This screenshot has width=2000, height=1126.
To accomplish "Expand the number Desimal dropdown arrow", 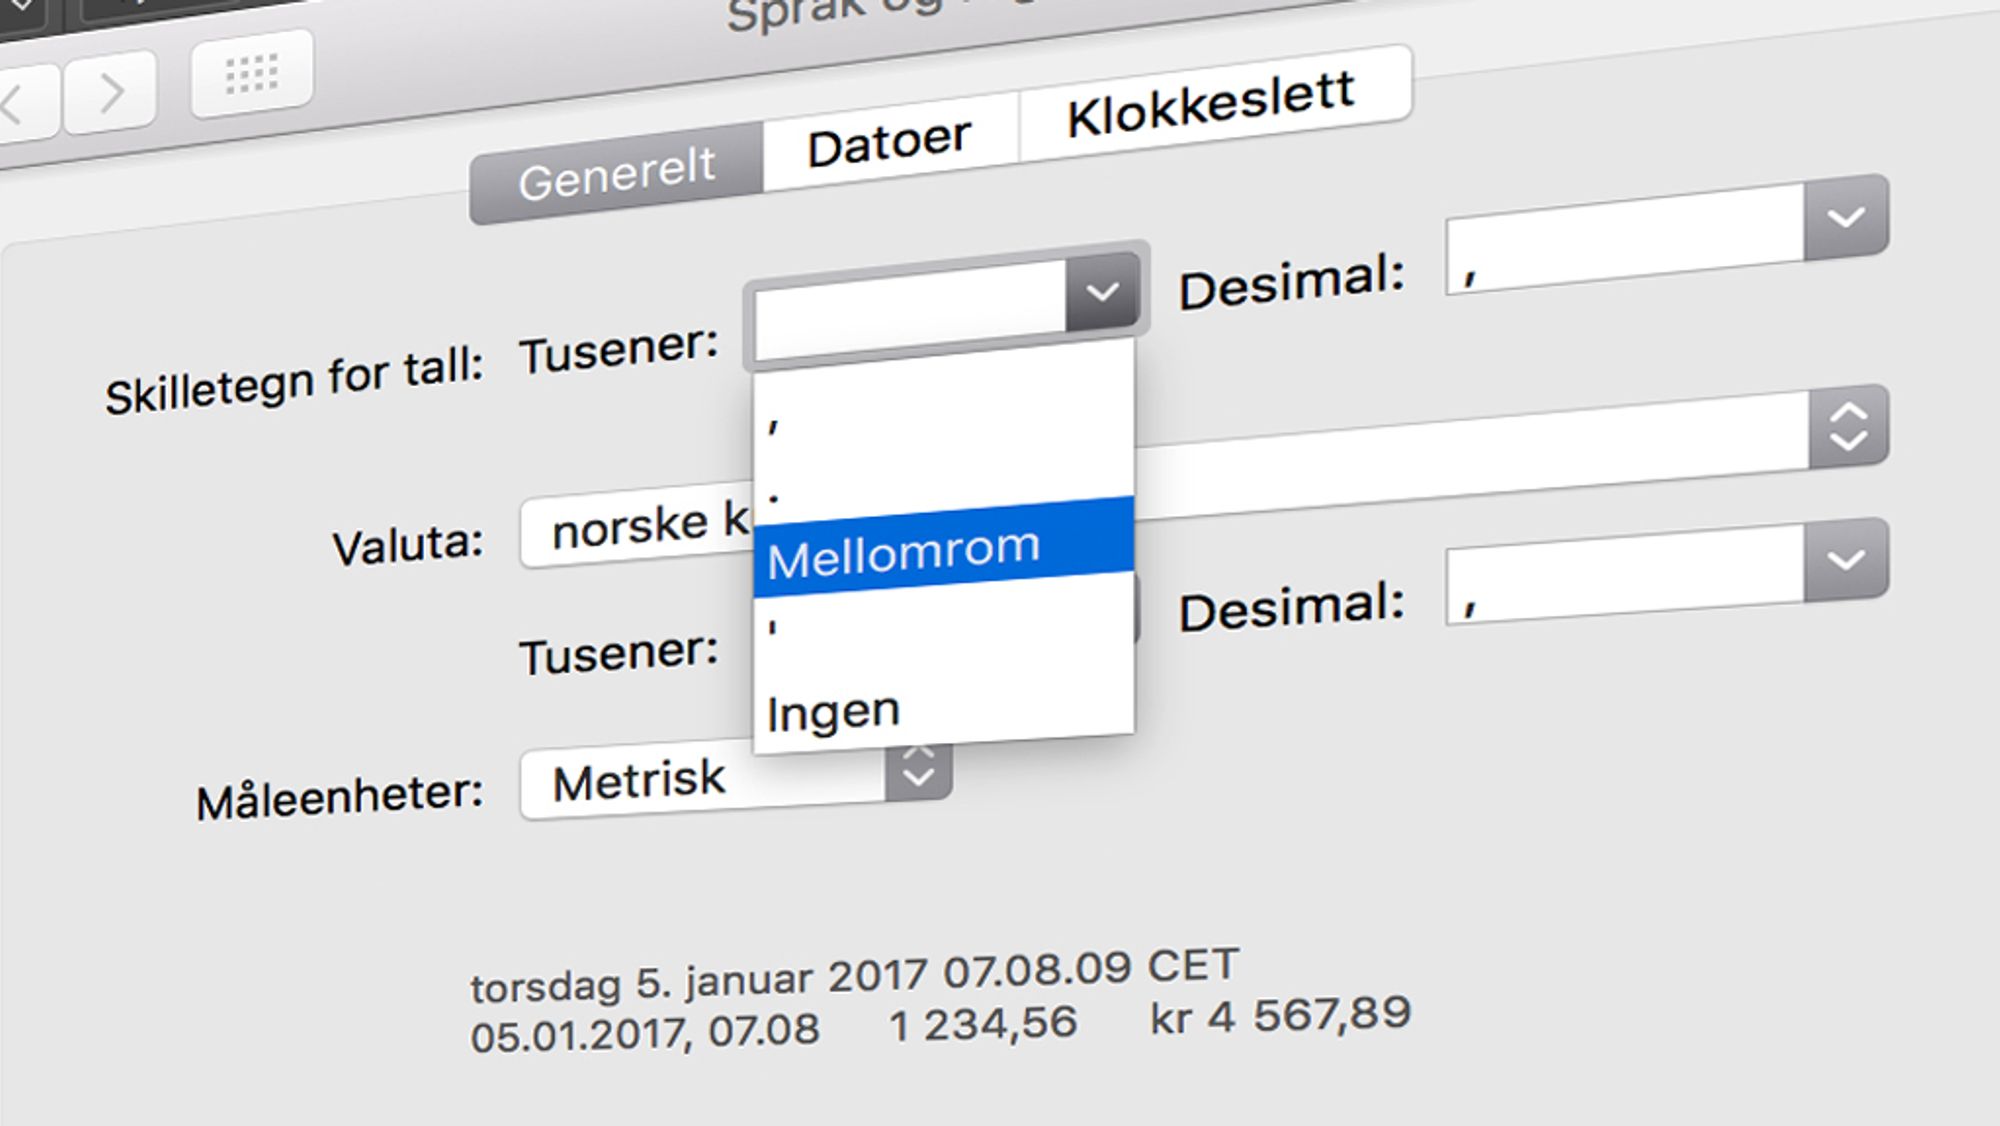I will pyautogui.click(x=1845, y=217).
